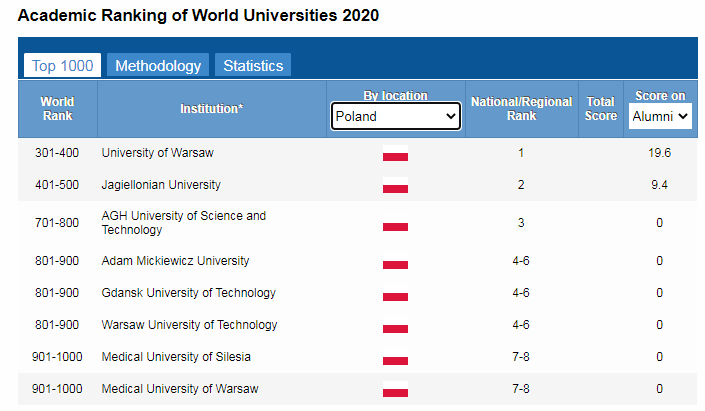Open AGH University of Science and Technology
Viewport: 705px width, 411px height.
click(x=183, y=223)
